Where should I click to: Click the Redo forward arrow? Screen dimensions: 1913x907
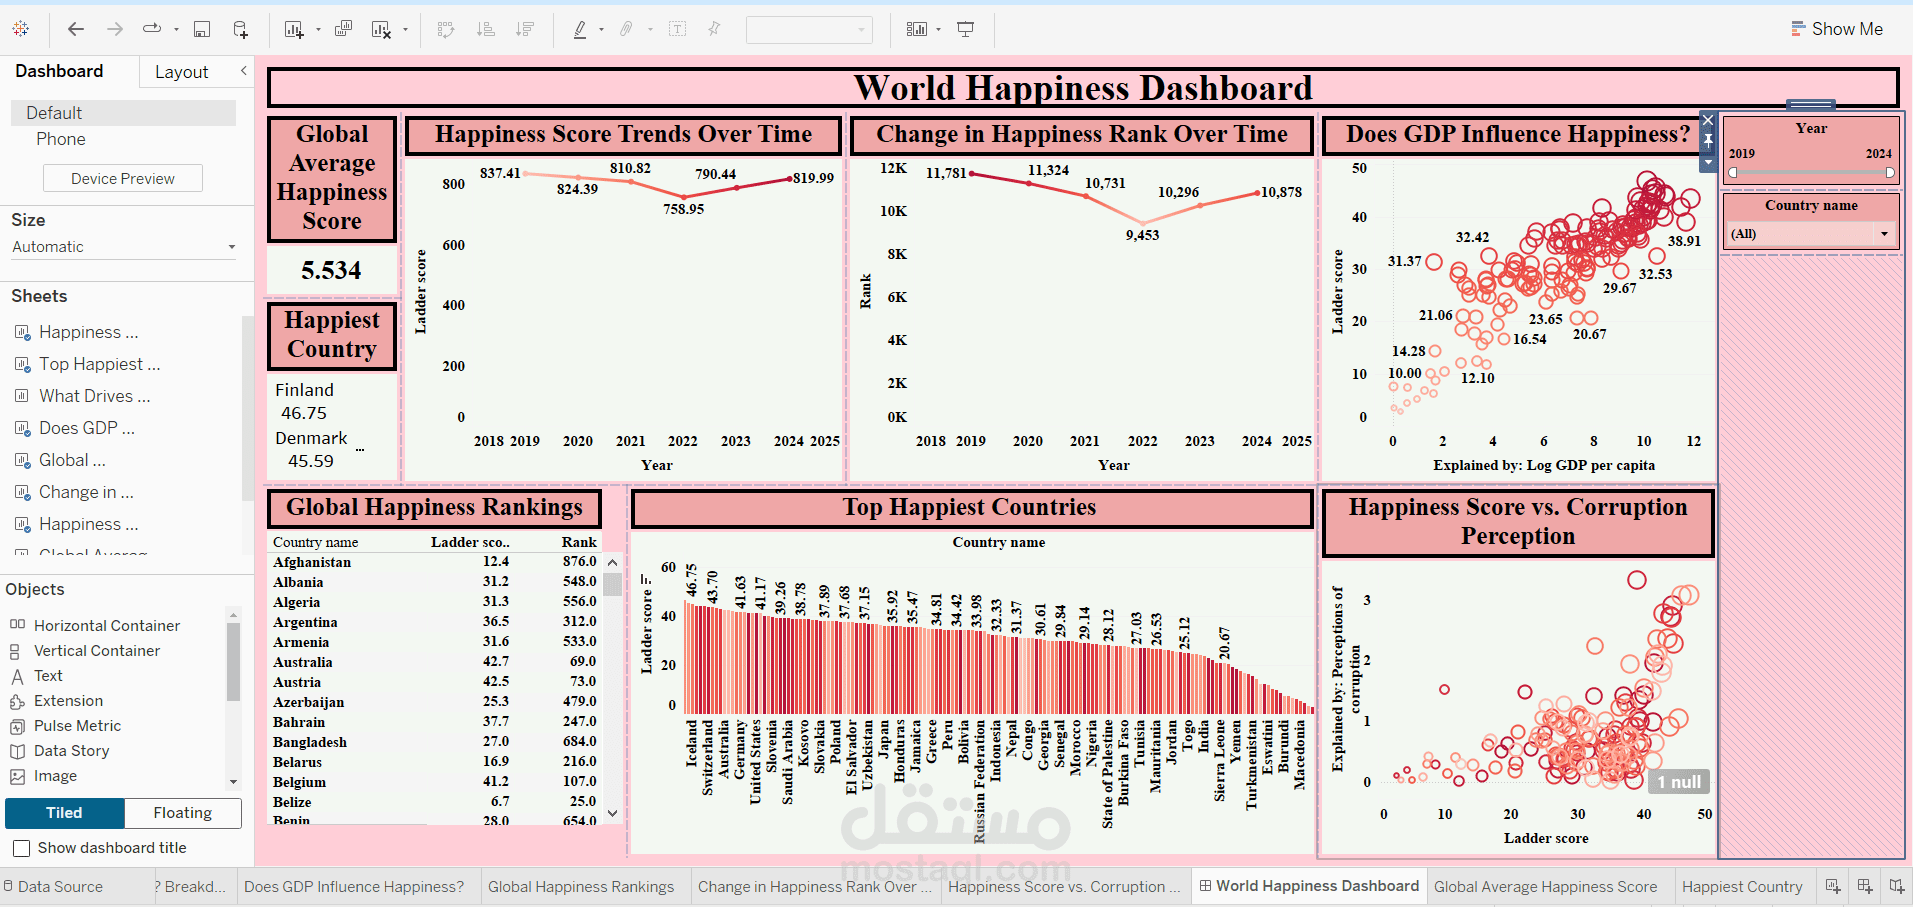(115, 29)
